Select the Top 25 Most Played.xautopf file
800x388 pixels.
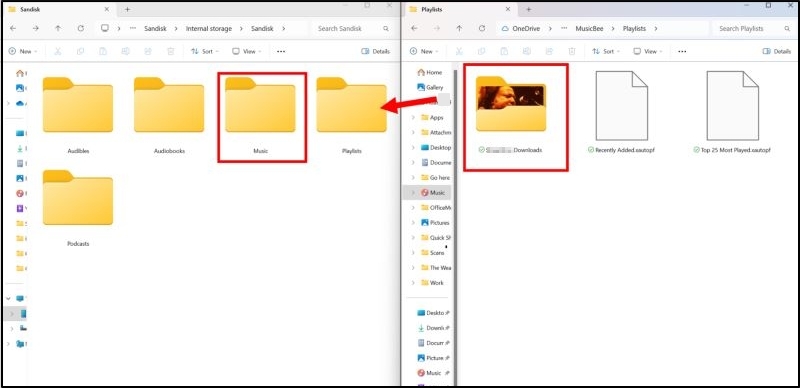point(733,112)
